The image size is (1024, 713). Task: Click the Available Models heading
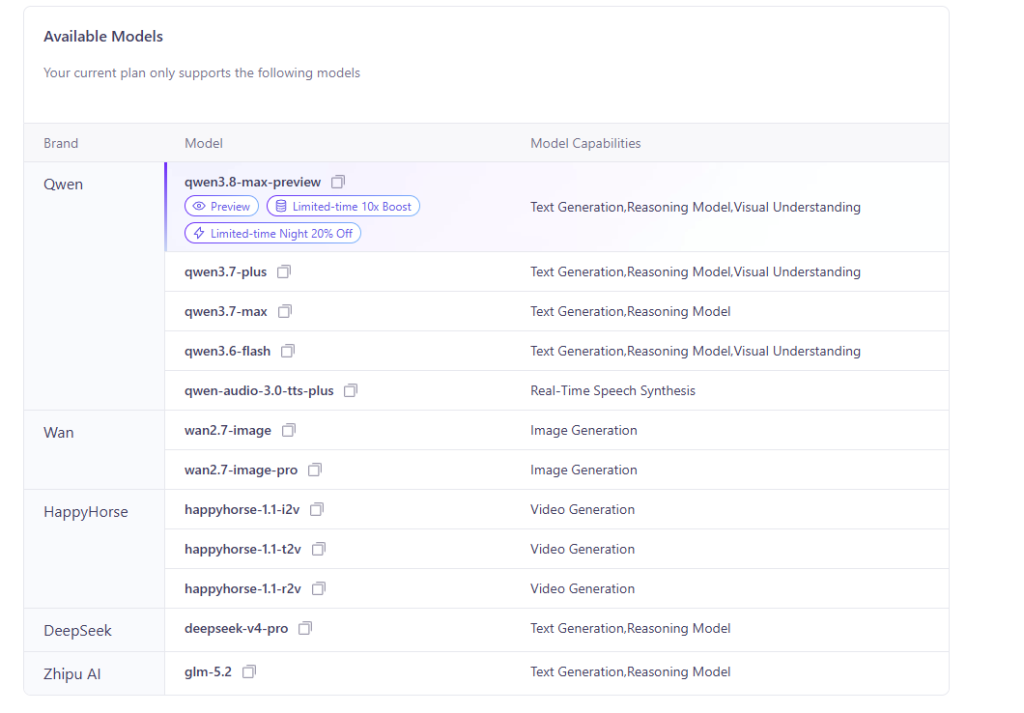pos(103,37)
